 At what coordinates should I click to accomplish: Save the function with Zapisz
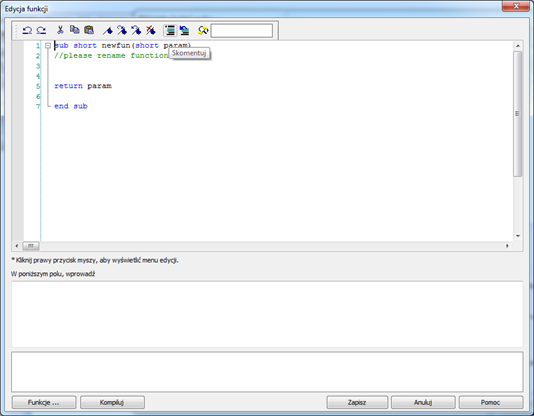tap(357, 402)
